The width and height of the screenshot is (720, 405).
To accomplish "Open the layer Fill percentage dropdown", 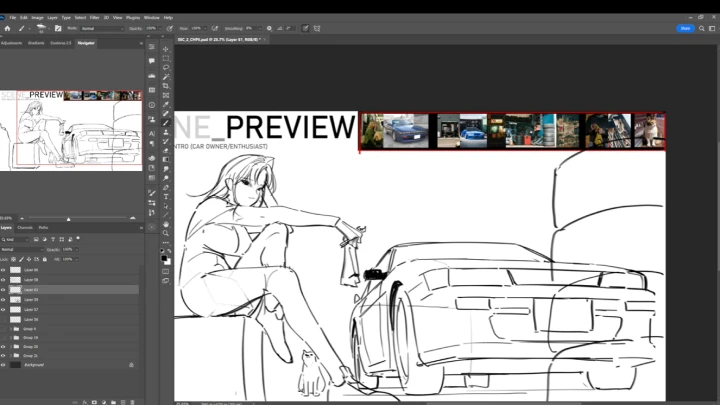I will (76, 259).
